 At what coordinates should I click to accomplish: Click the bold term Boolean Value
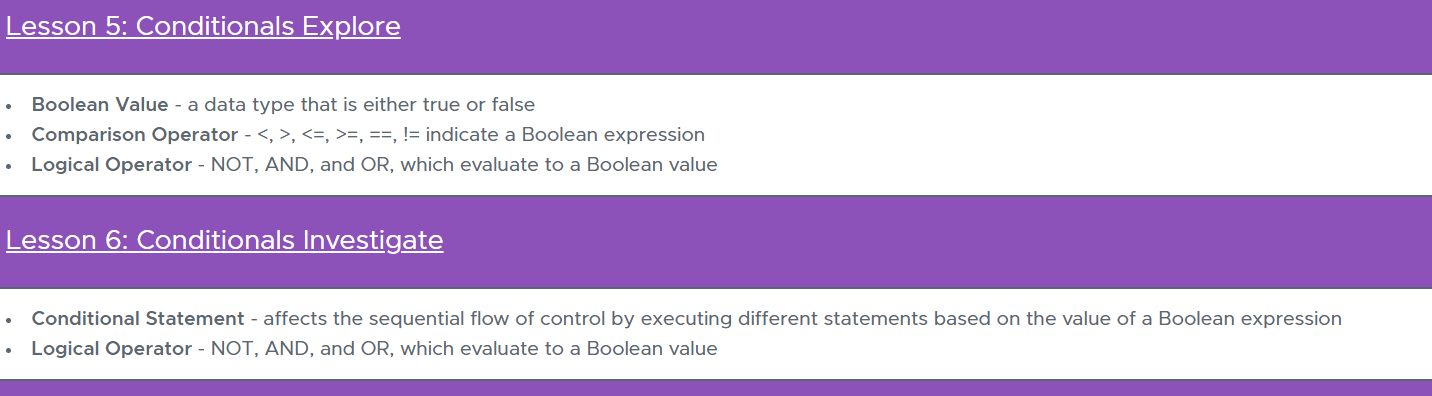coord(100,104)
